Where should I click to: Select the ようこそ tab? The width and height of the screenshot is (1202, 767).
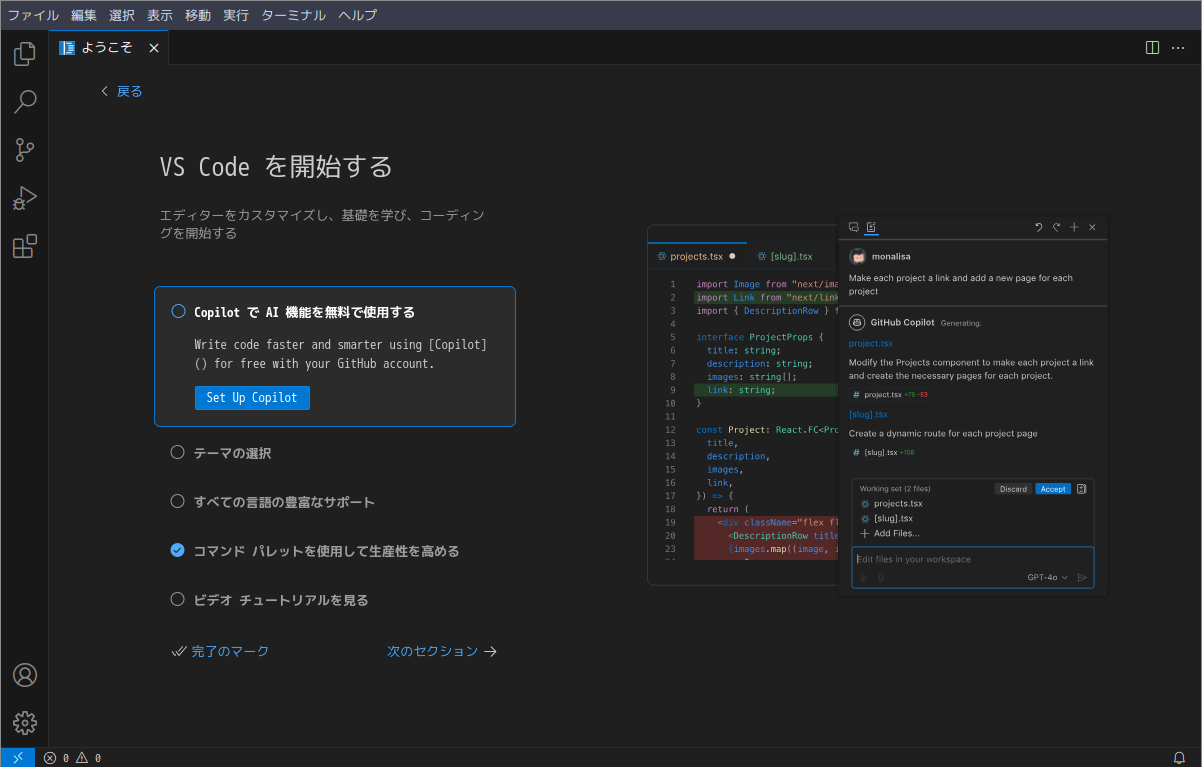pyautogui.click(x=108, y=47)
